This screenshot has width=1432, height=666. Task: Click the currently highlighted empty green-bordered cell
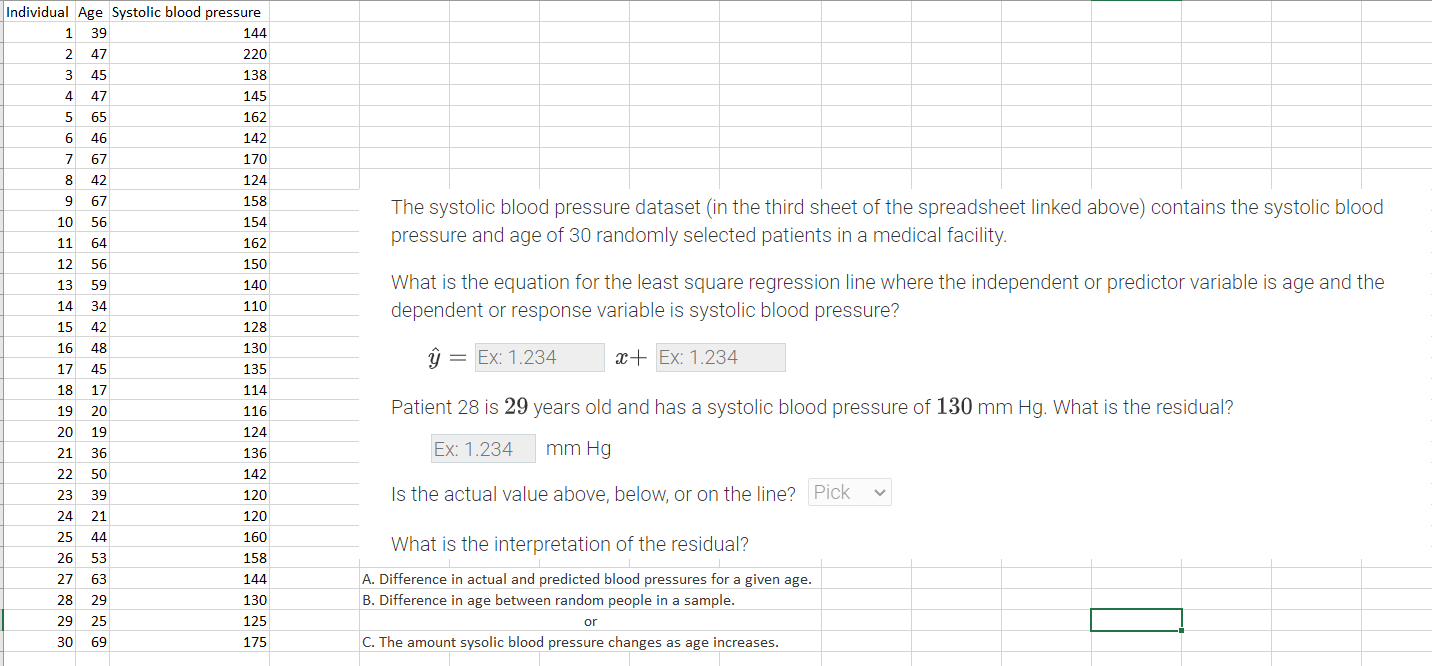[x=1136, y=620]
